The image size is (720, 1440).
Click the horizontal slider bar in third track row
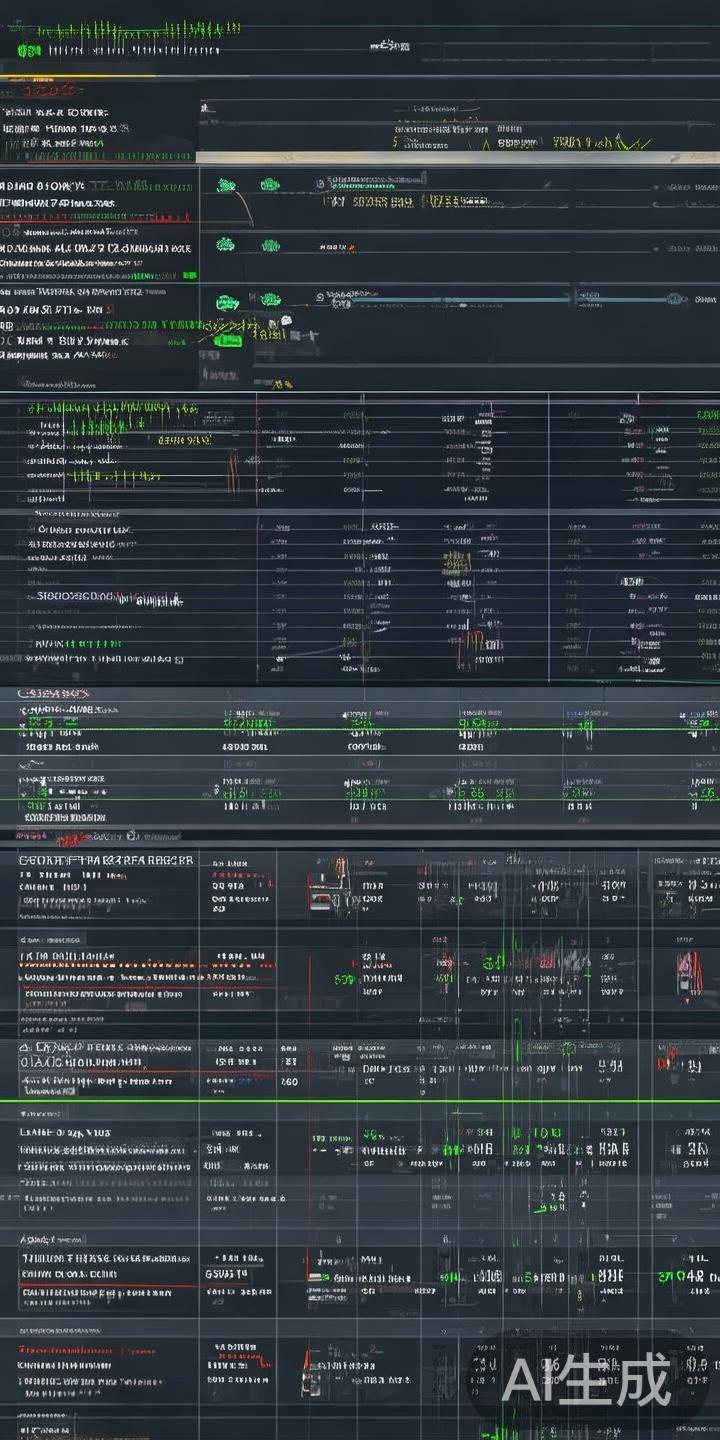pos(450,297)
